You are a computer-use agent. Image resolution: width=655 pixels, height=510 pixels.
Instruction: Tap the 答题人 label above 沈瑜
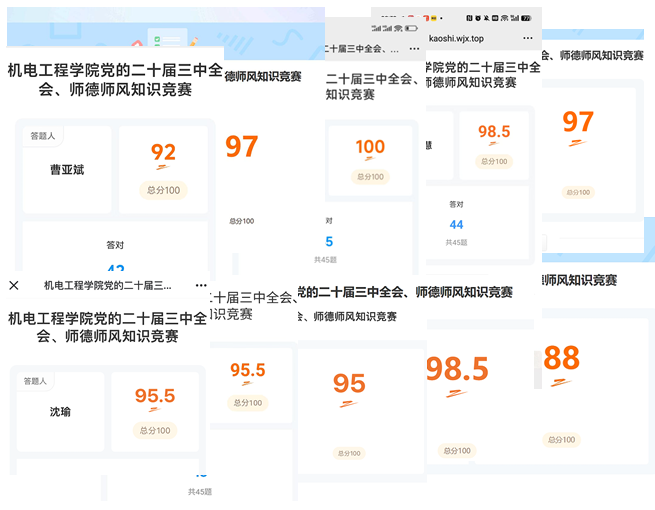pos(35,381)
